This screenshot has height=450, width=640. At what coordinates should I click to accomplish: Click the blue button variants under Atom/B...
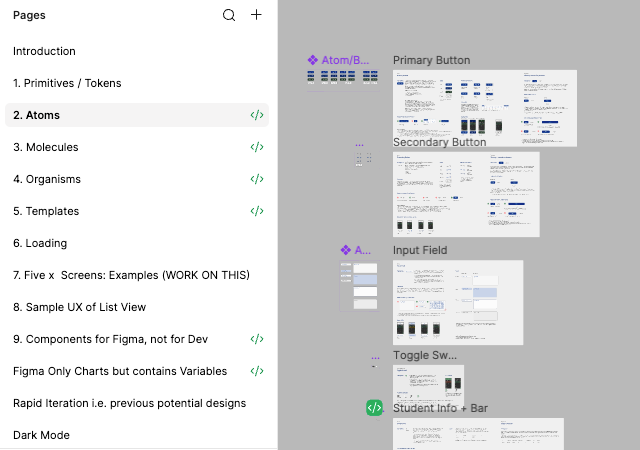[342, 77]
